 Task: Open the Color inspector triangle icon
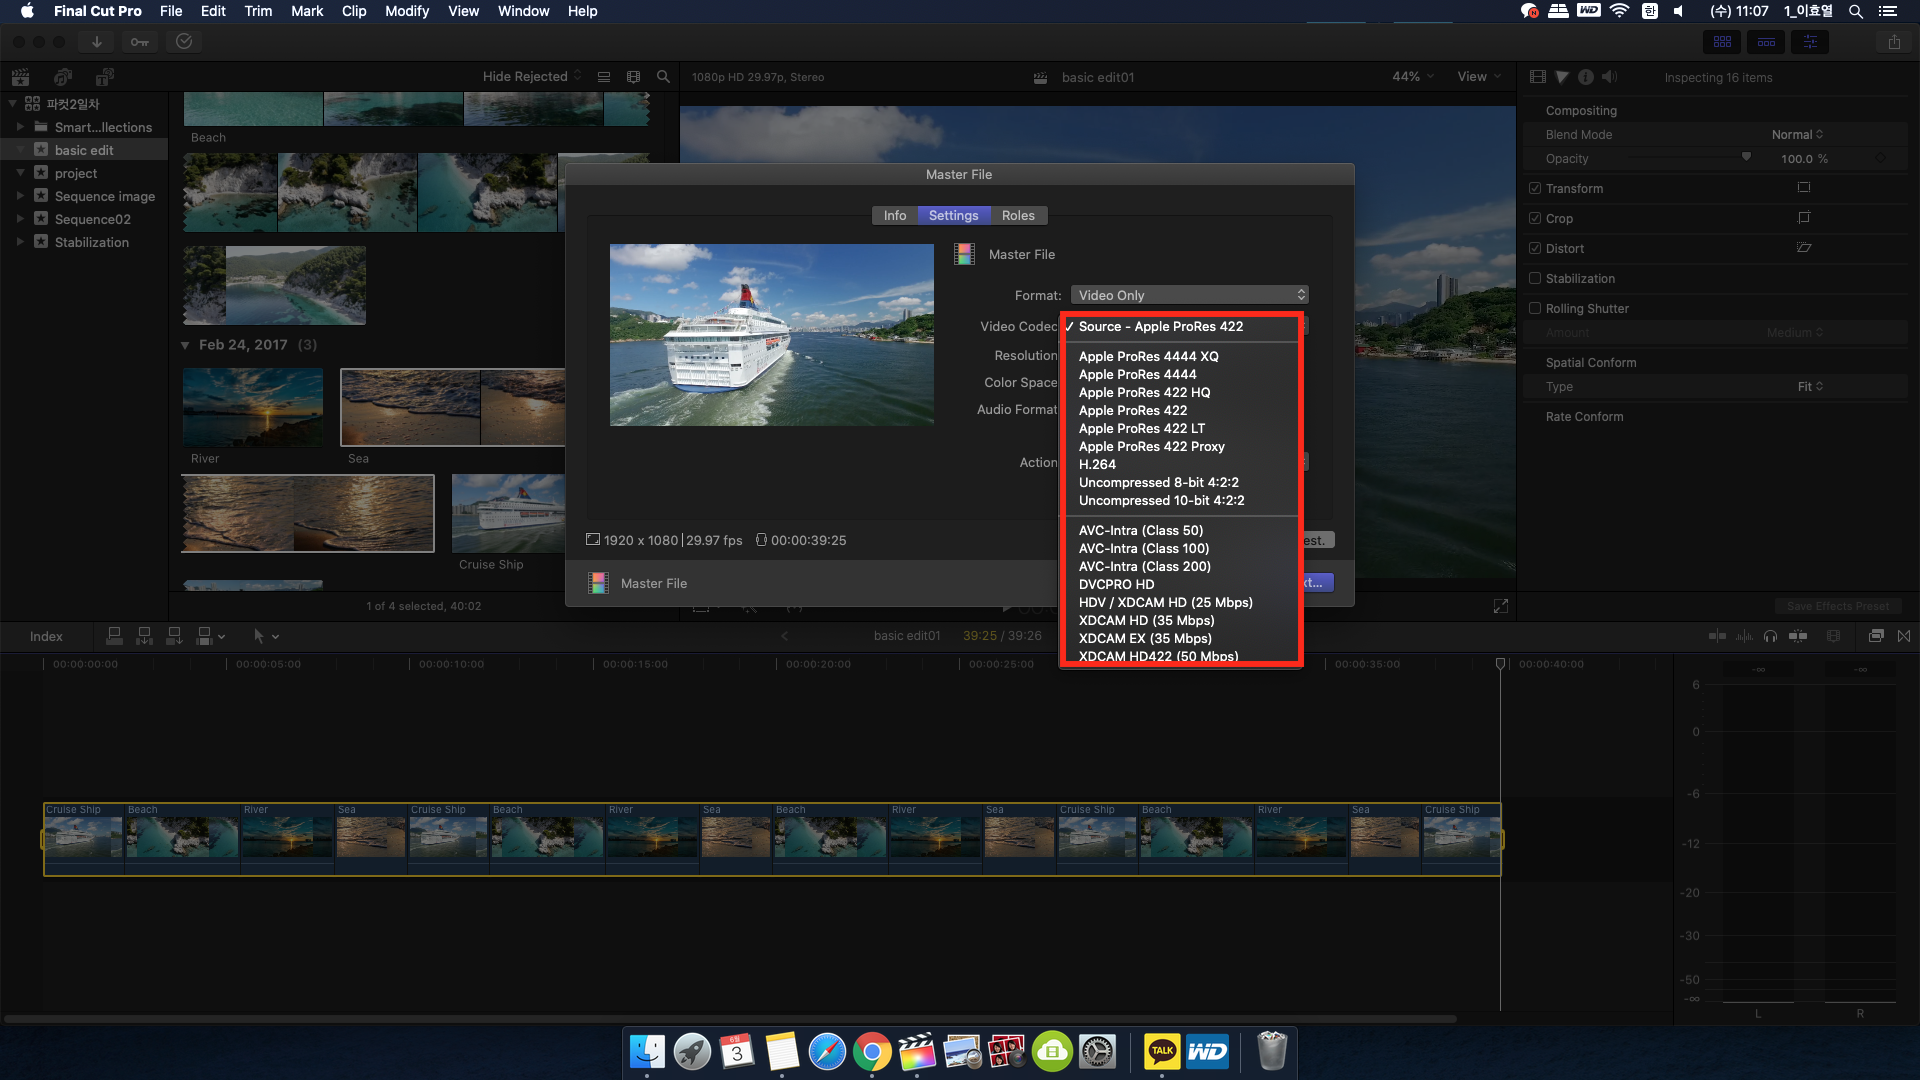[1562, 77]
